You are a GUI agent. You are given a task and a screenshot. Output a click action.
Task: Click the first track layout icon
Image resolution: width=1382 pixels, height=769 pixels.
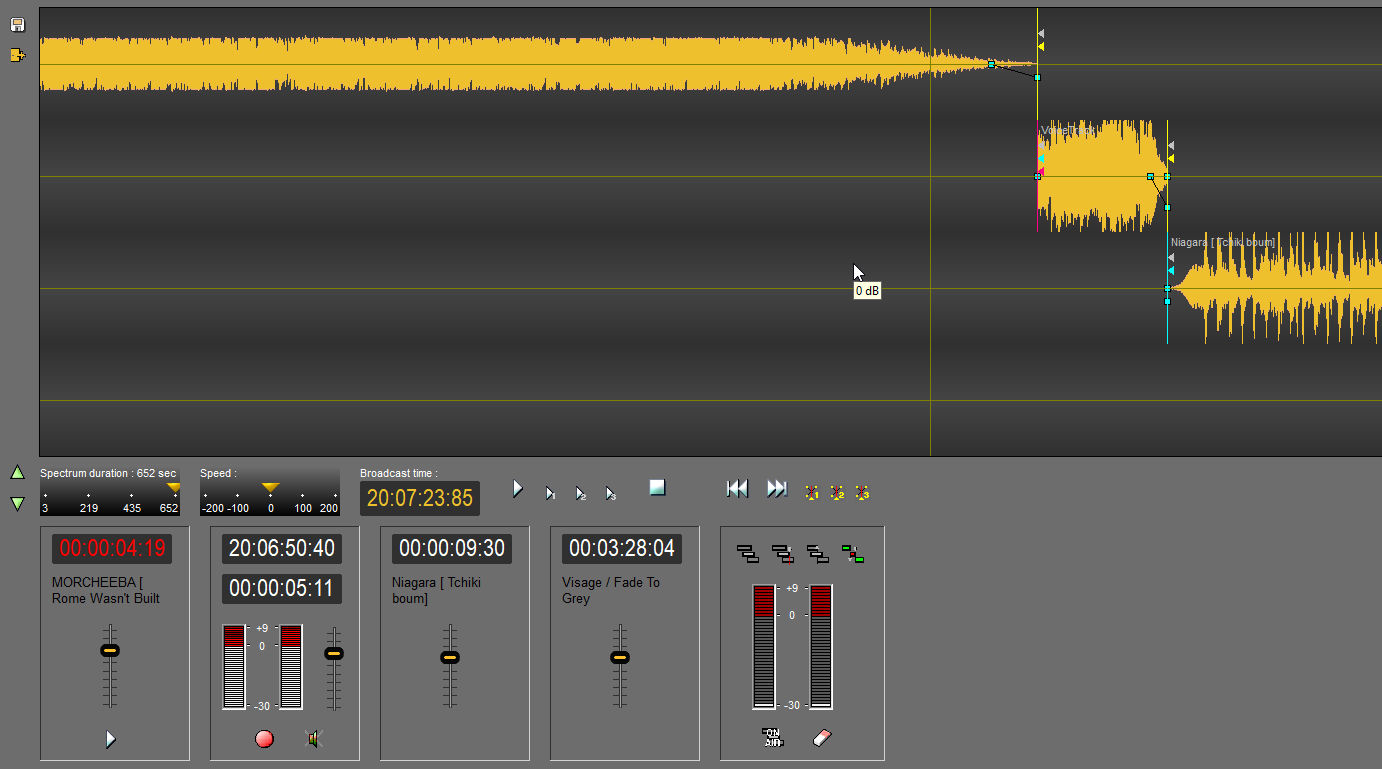(x=747, y=553)
